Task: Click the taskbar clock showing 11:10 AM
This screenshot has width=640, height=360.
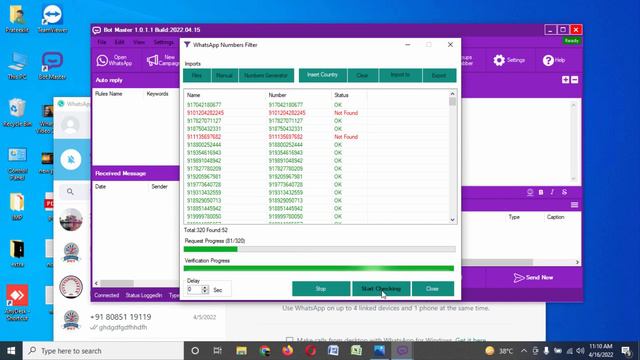Action: point(601,351)
